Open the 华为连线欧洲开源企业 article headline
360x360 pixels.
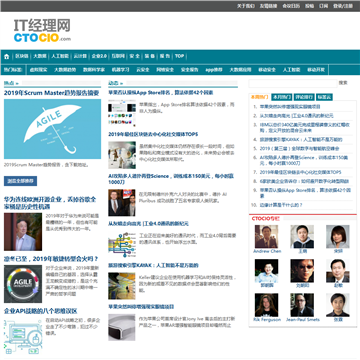pyautogui.click(x=50, y=203)
